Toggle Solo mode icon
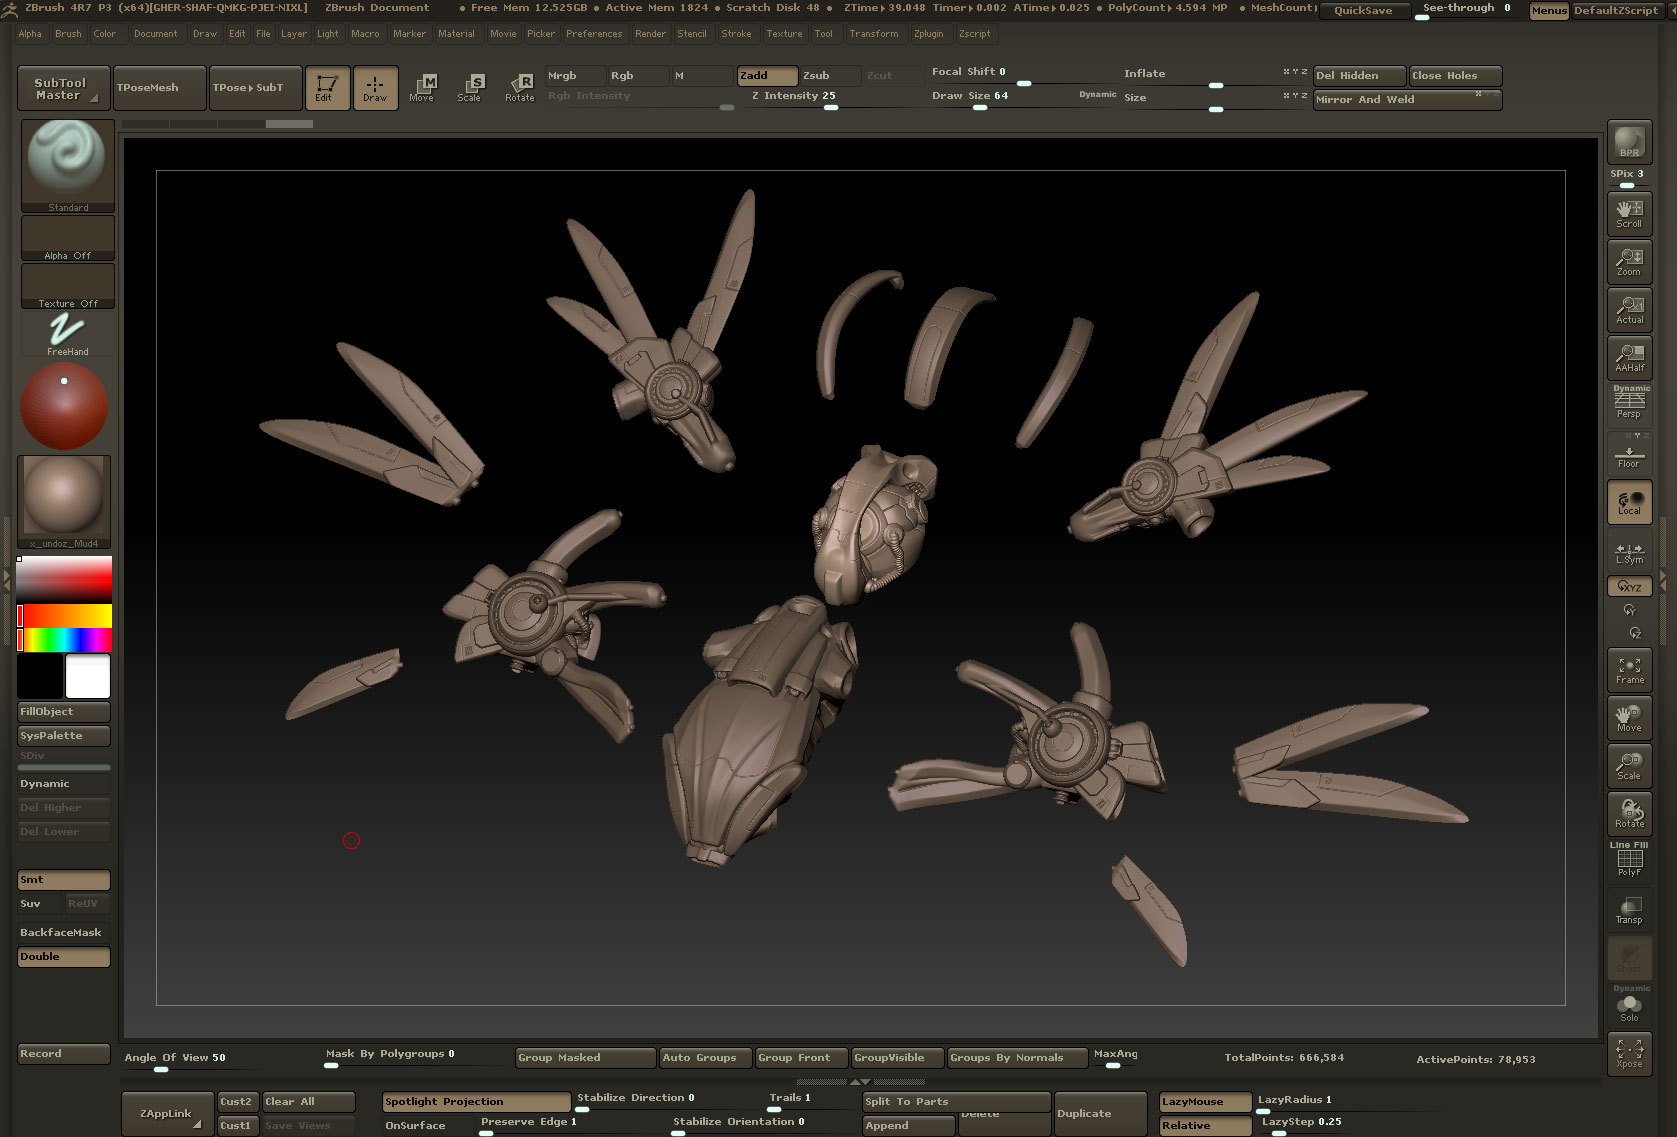The image size is (1677, 1137). point(1629,1006)
